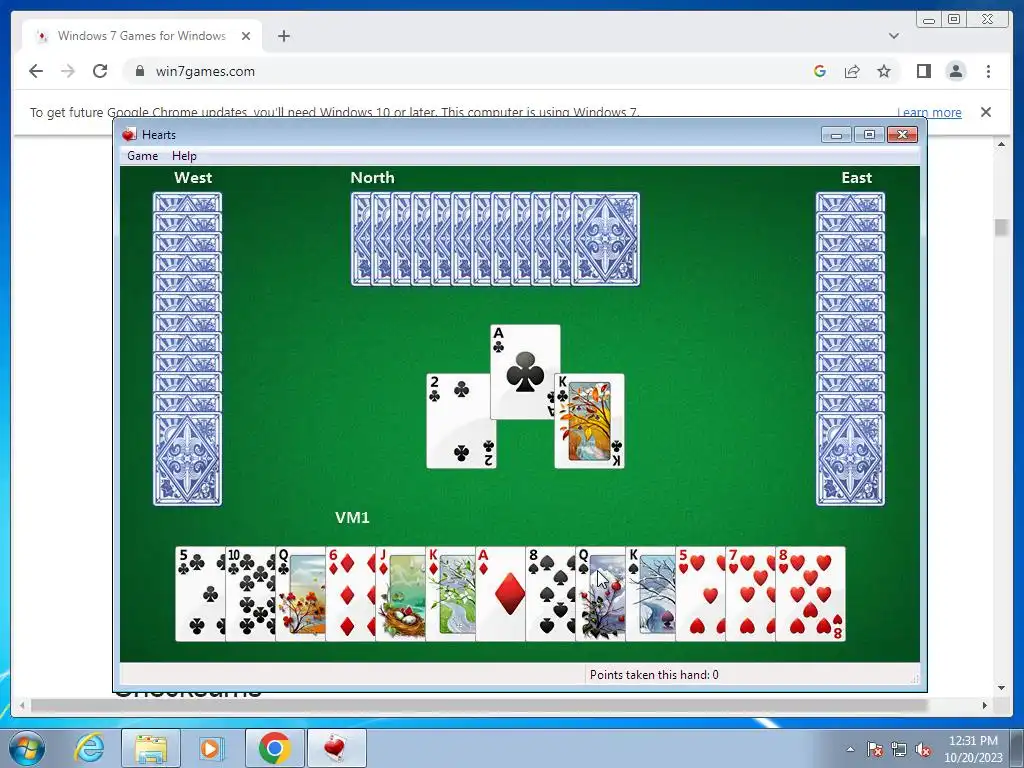Image resolution: width=1024 pixels, height=768 pixels.
Task: Select the 8 of spades card
Action: click(551, 594)
